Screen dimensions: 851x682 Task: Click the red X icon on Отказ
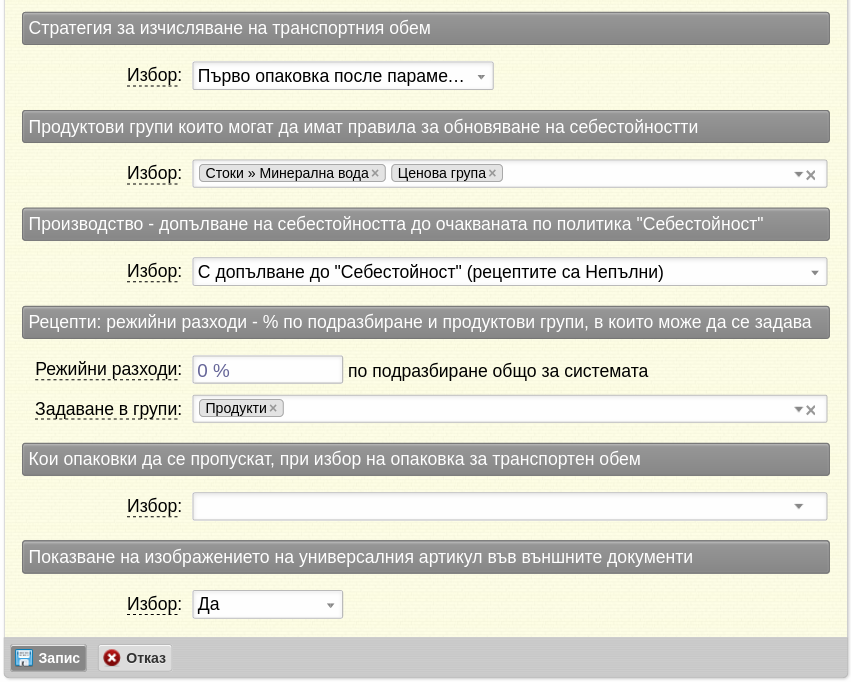tap(112, 658)
